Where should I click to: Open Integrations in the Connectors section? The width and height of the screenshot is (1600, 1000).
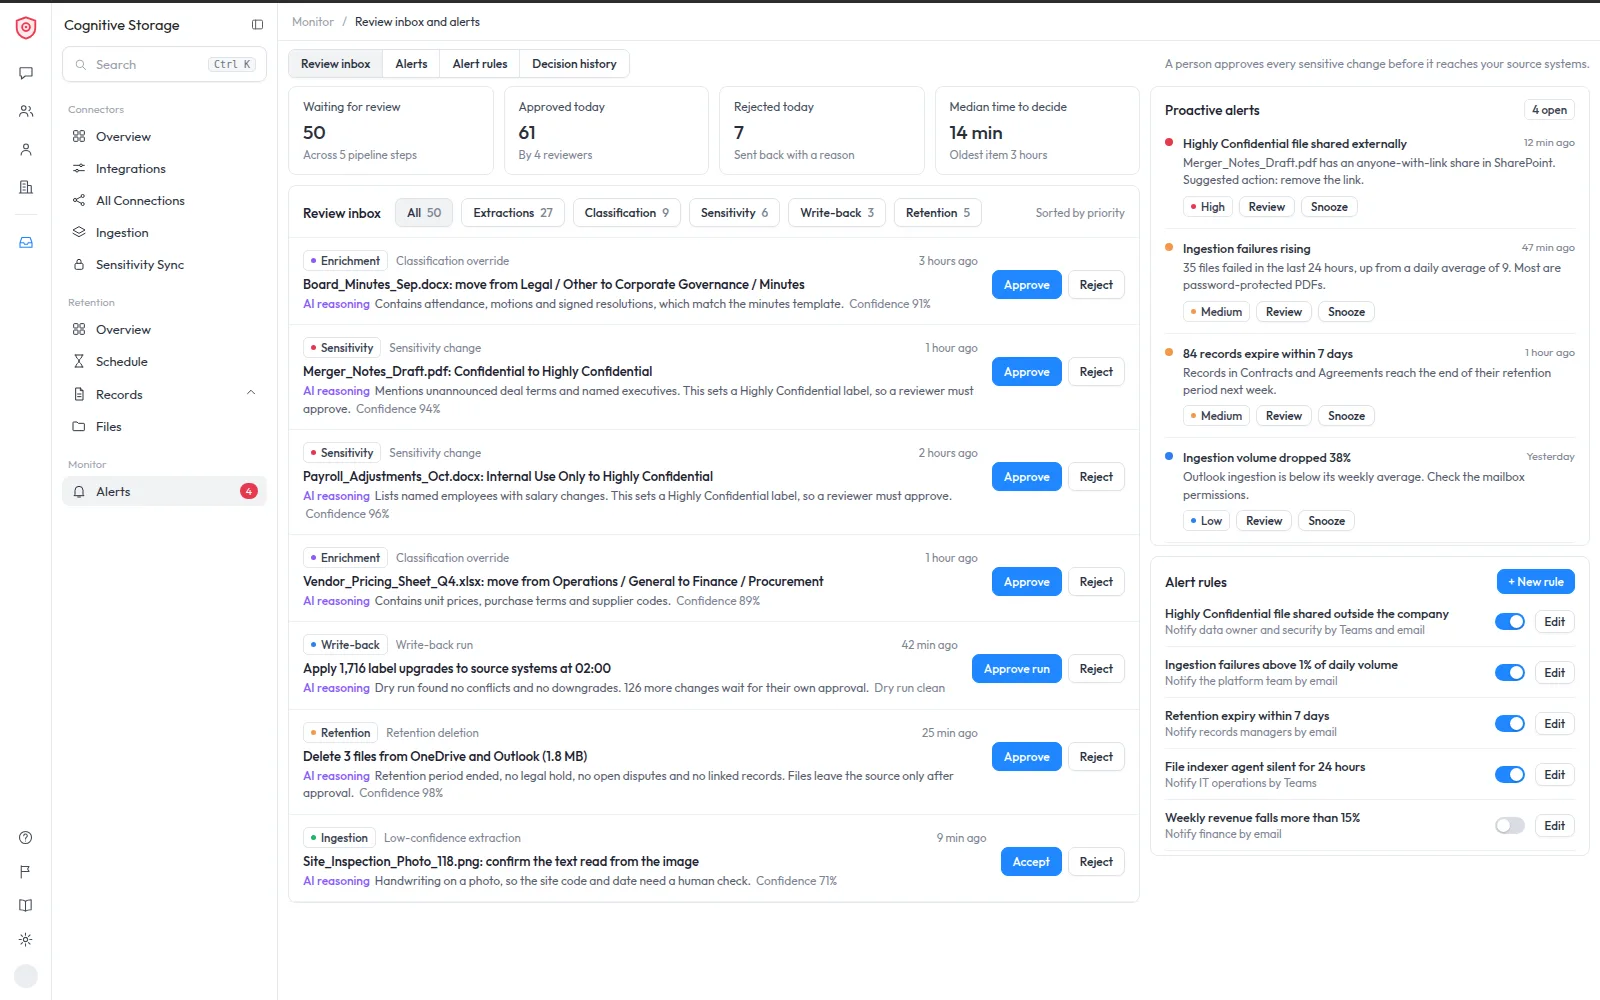[x=164, y=169]
